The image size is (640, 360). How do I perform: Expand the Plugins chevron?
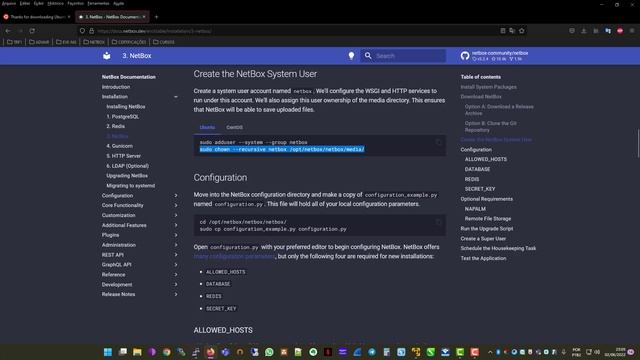click(176, 235)
